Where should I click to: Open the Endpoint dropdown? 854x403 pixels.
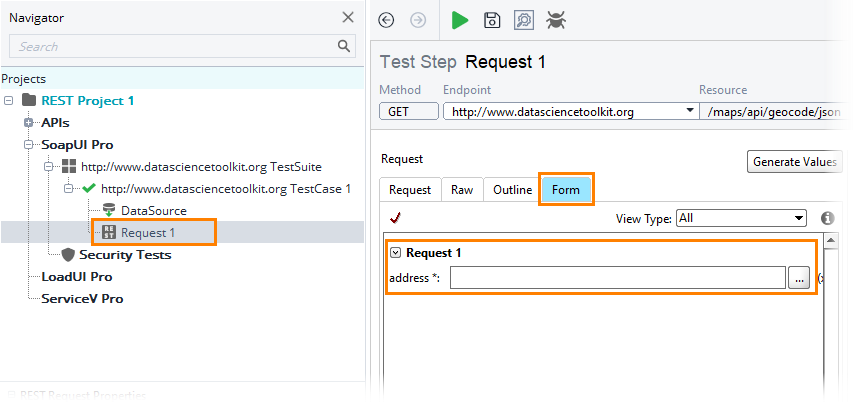coord(691,111)
